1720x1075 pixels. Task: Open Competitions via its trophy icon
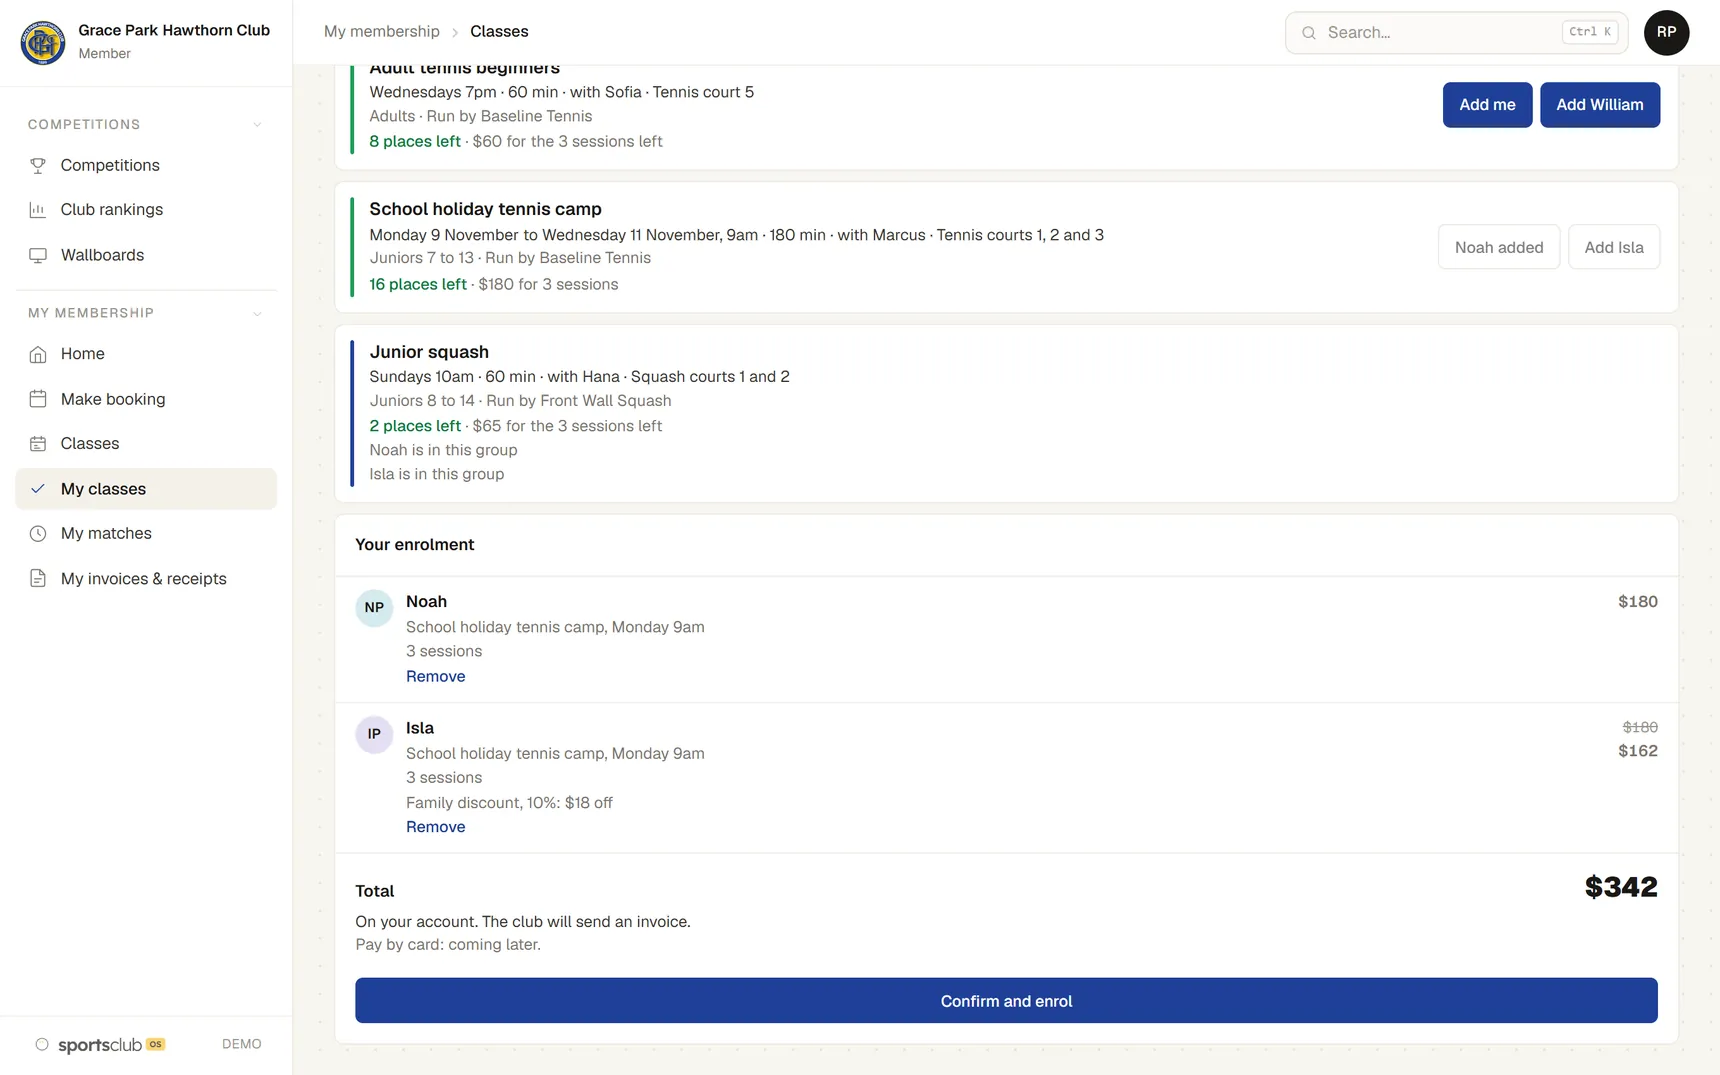(38, 165)
